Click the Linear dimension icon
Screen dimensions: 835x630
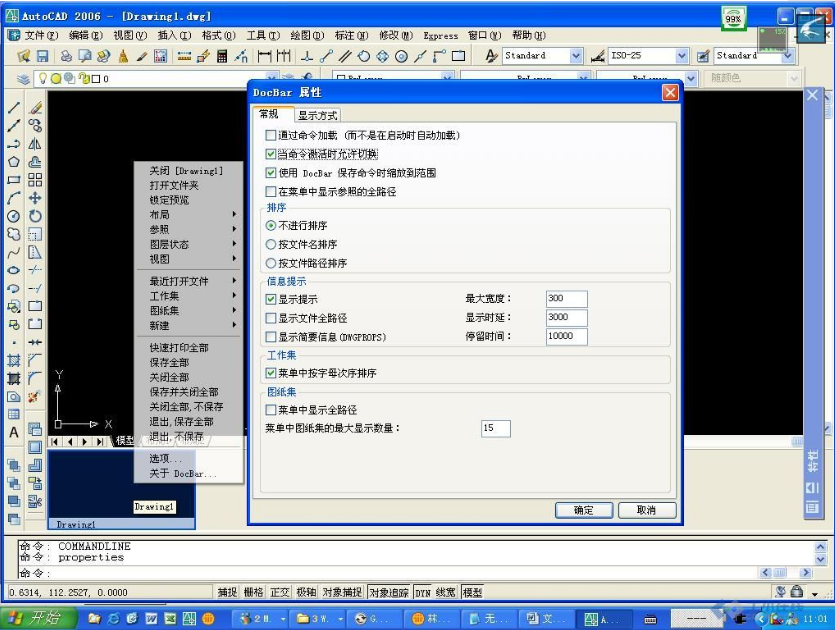(x=264, y=56)
